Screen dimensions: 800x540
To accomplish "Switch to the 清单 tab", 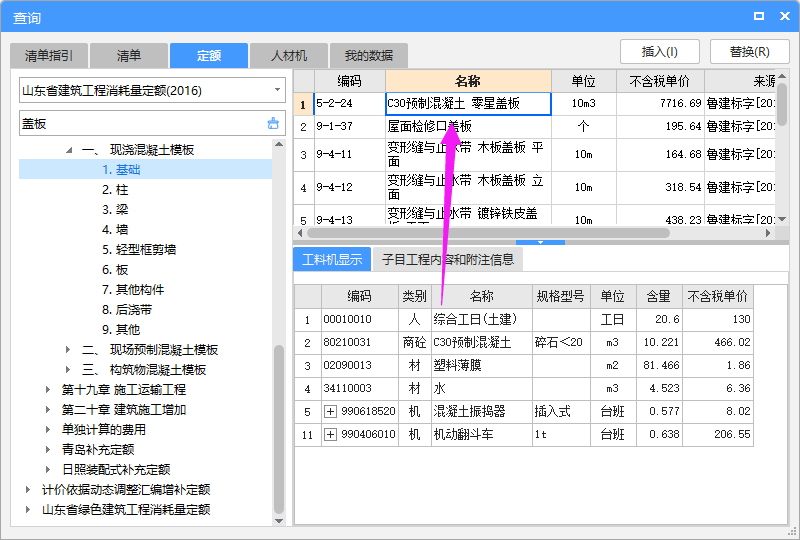I will click(129, 56).
